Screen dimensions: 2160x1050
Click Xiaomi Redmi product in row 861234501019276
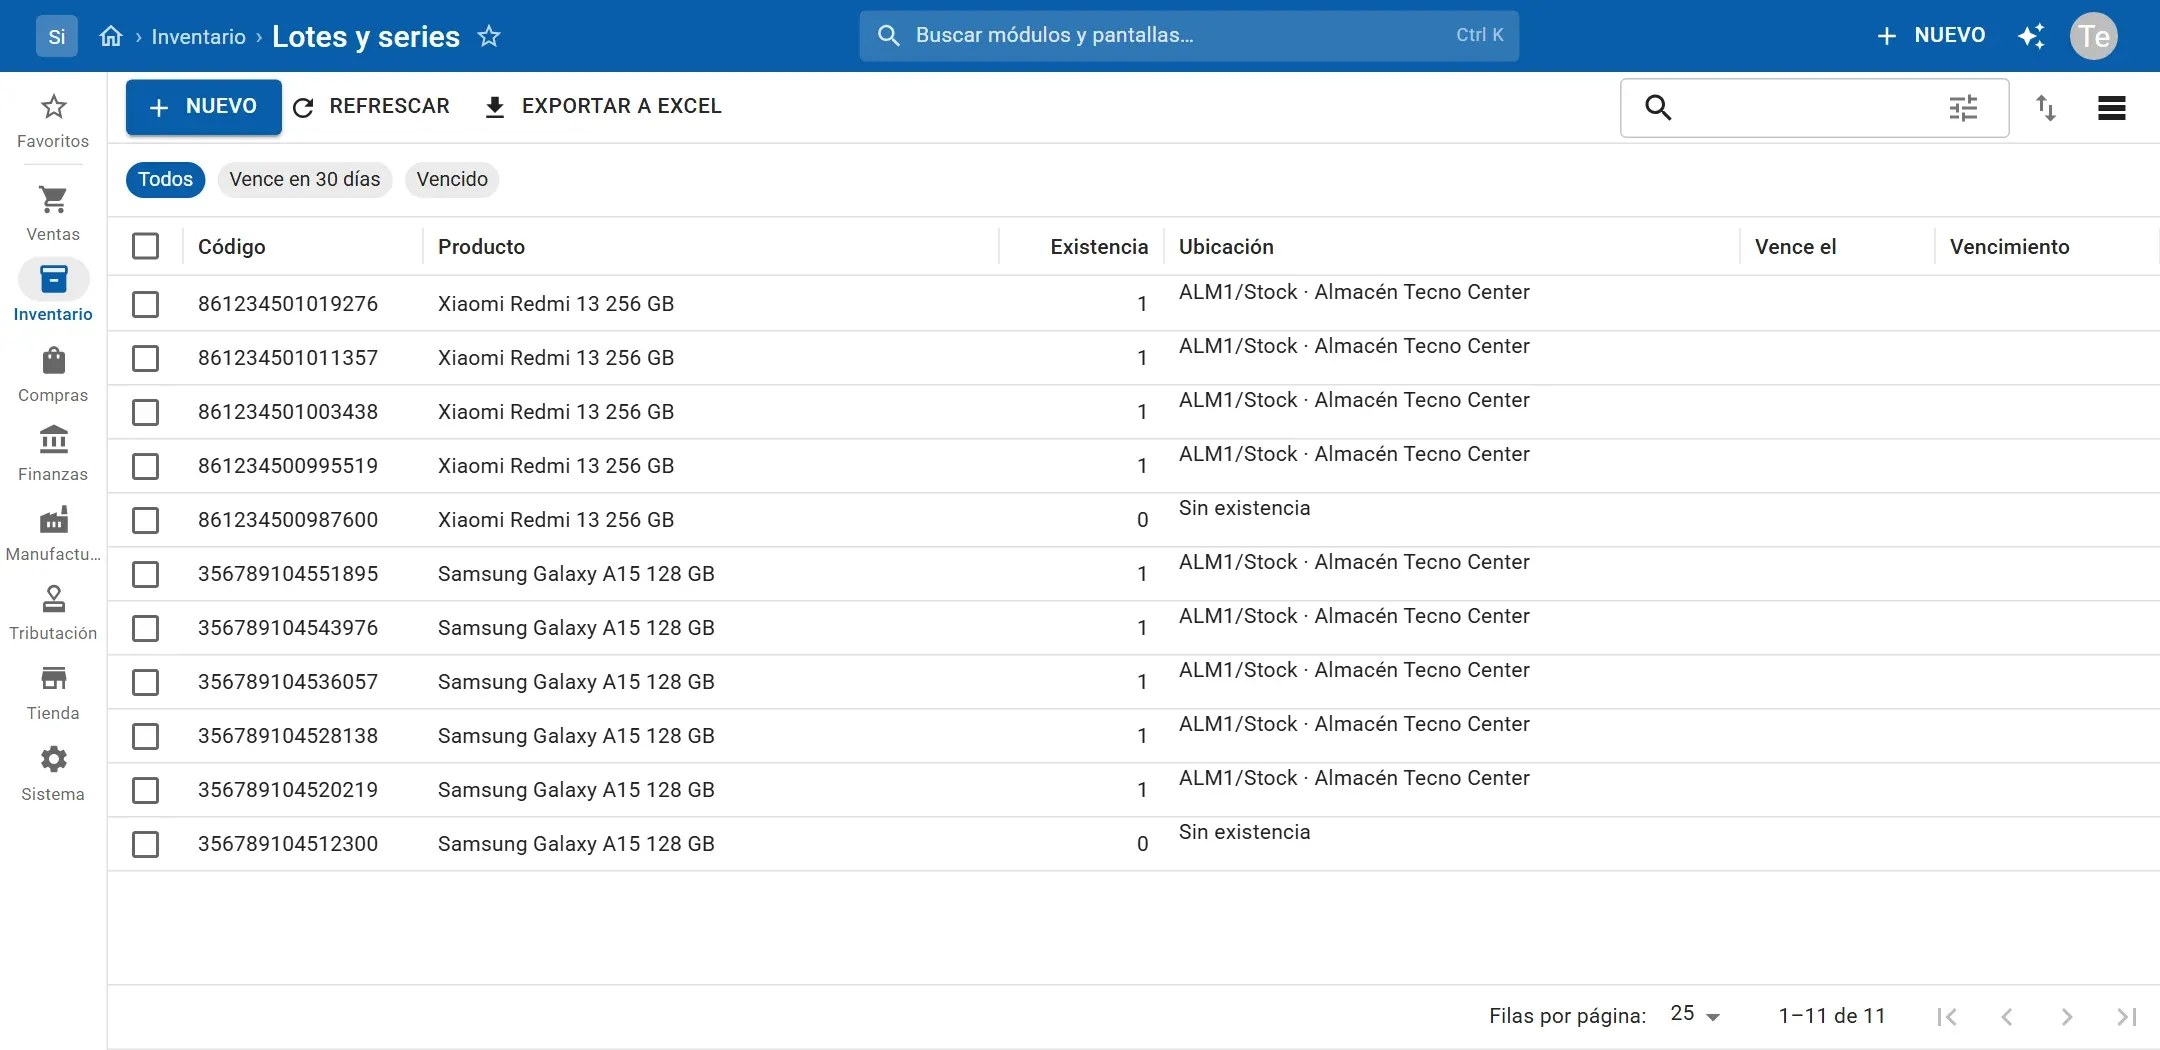point(556,304)
